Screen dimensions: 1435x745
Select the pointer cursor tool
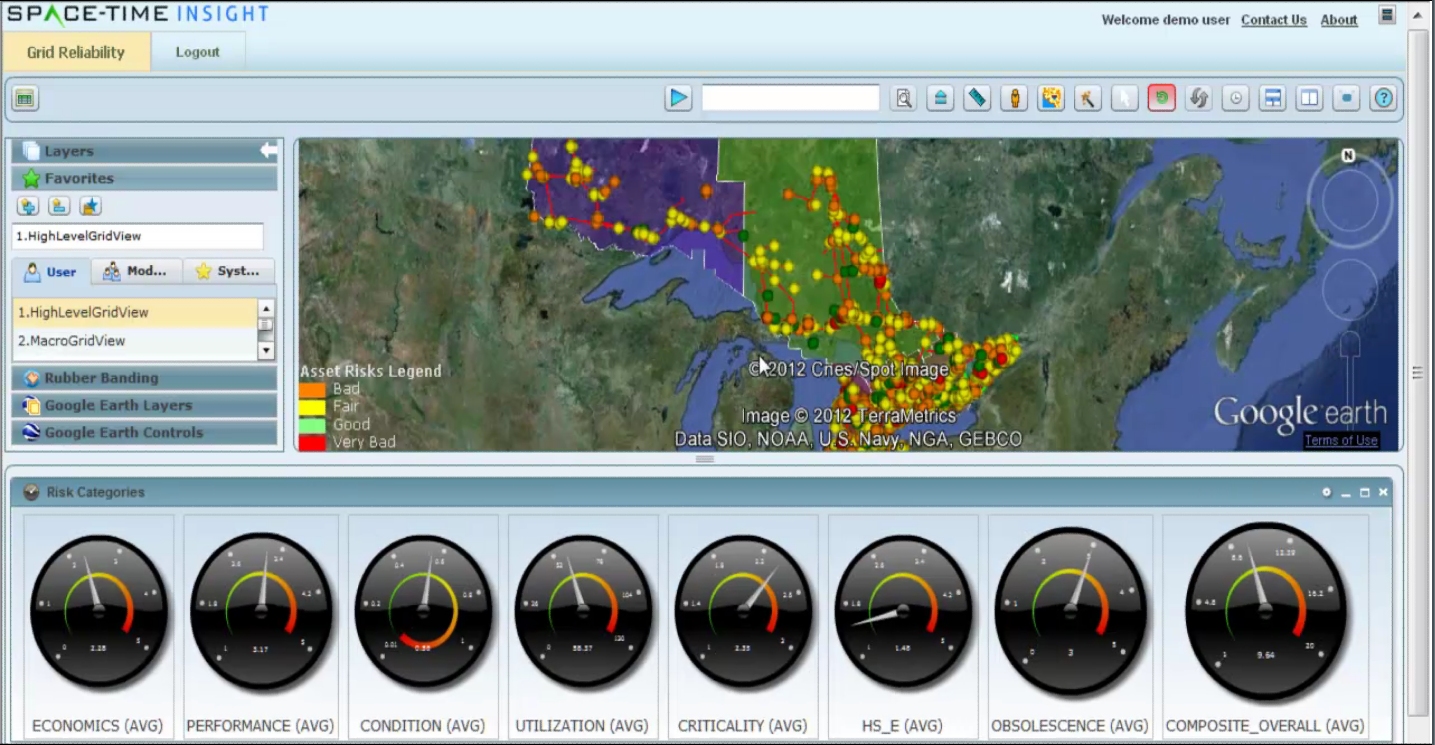point(1125,98)
